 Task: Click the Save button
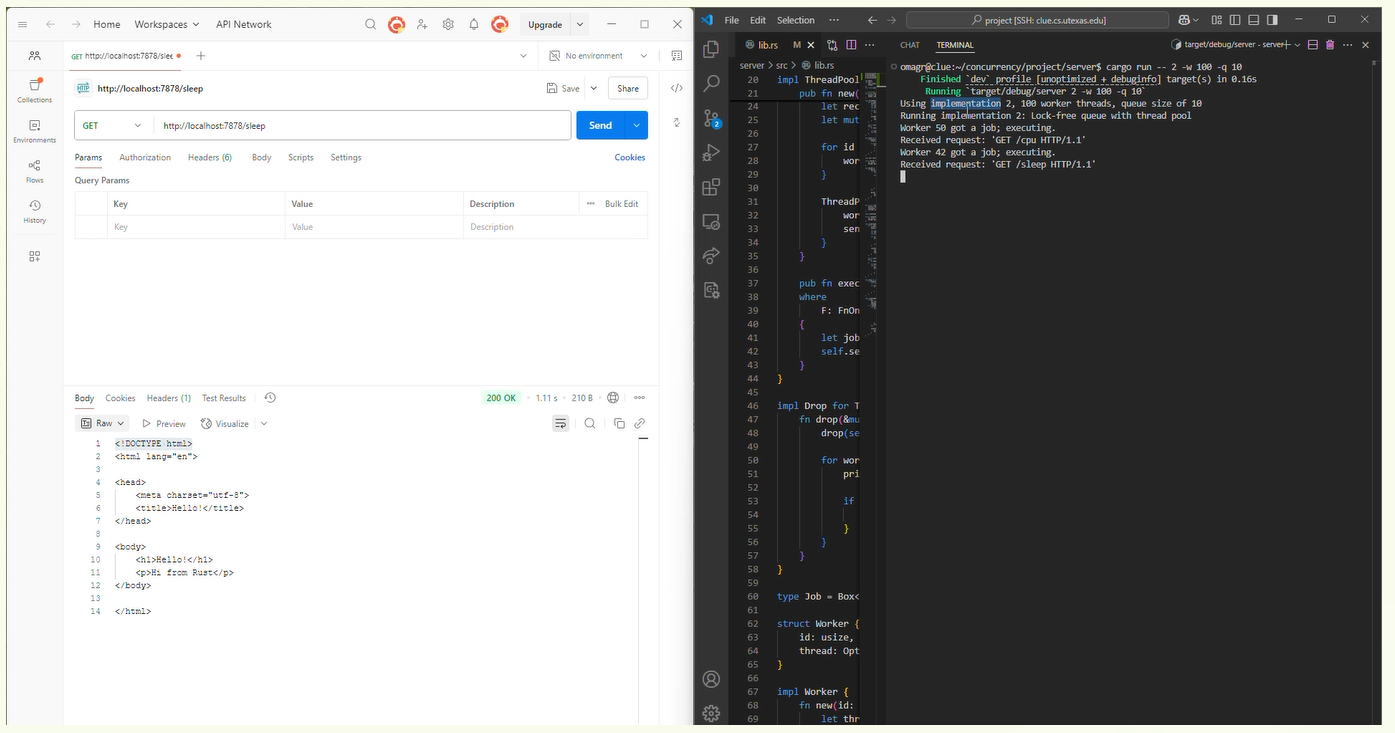pos(563,88)
